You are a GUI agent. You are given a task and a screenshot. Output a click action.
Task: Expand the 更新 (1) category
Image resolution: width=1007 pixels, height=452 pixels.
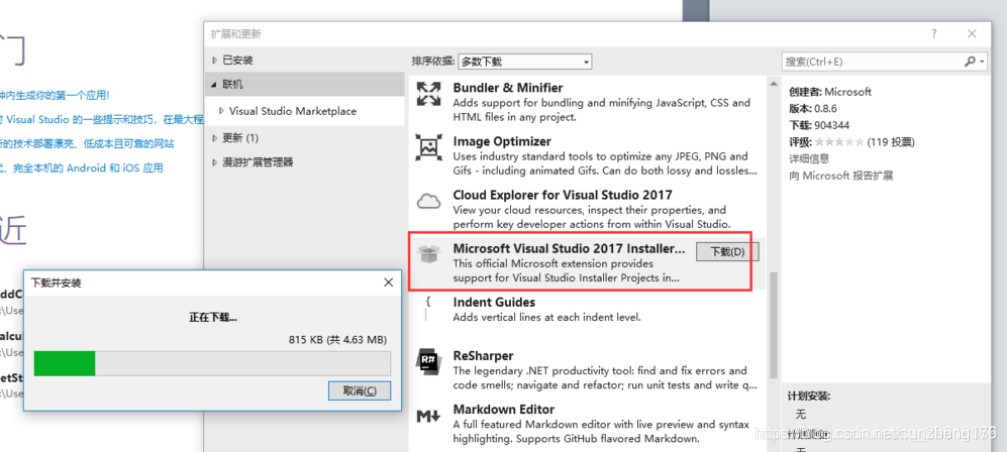(x=215, y=137)
